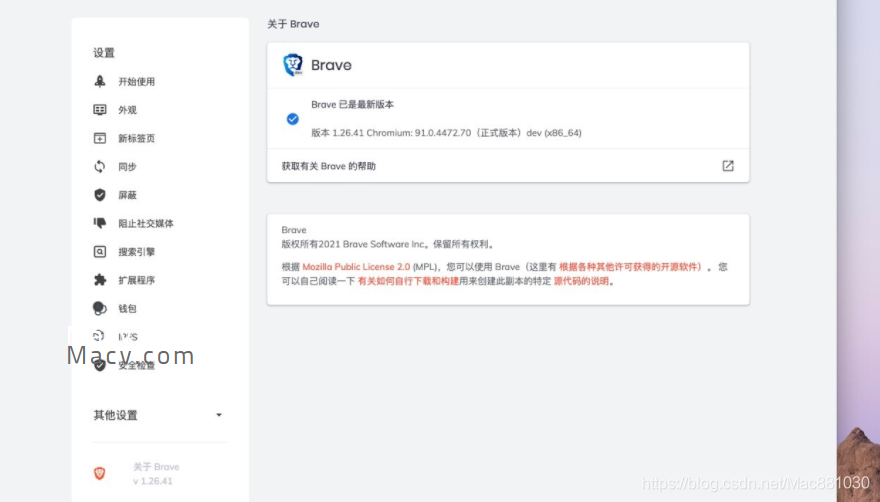
Task: Click the appearance icon beside 外观
Action: point(100,109)
